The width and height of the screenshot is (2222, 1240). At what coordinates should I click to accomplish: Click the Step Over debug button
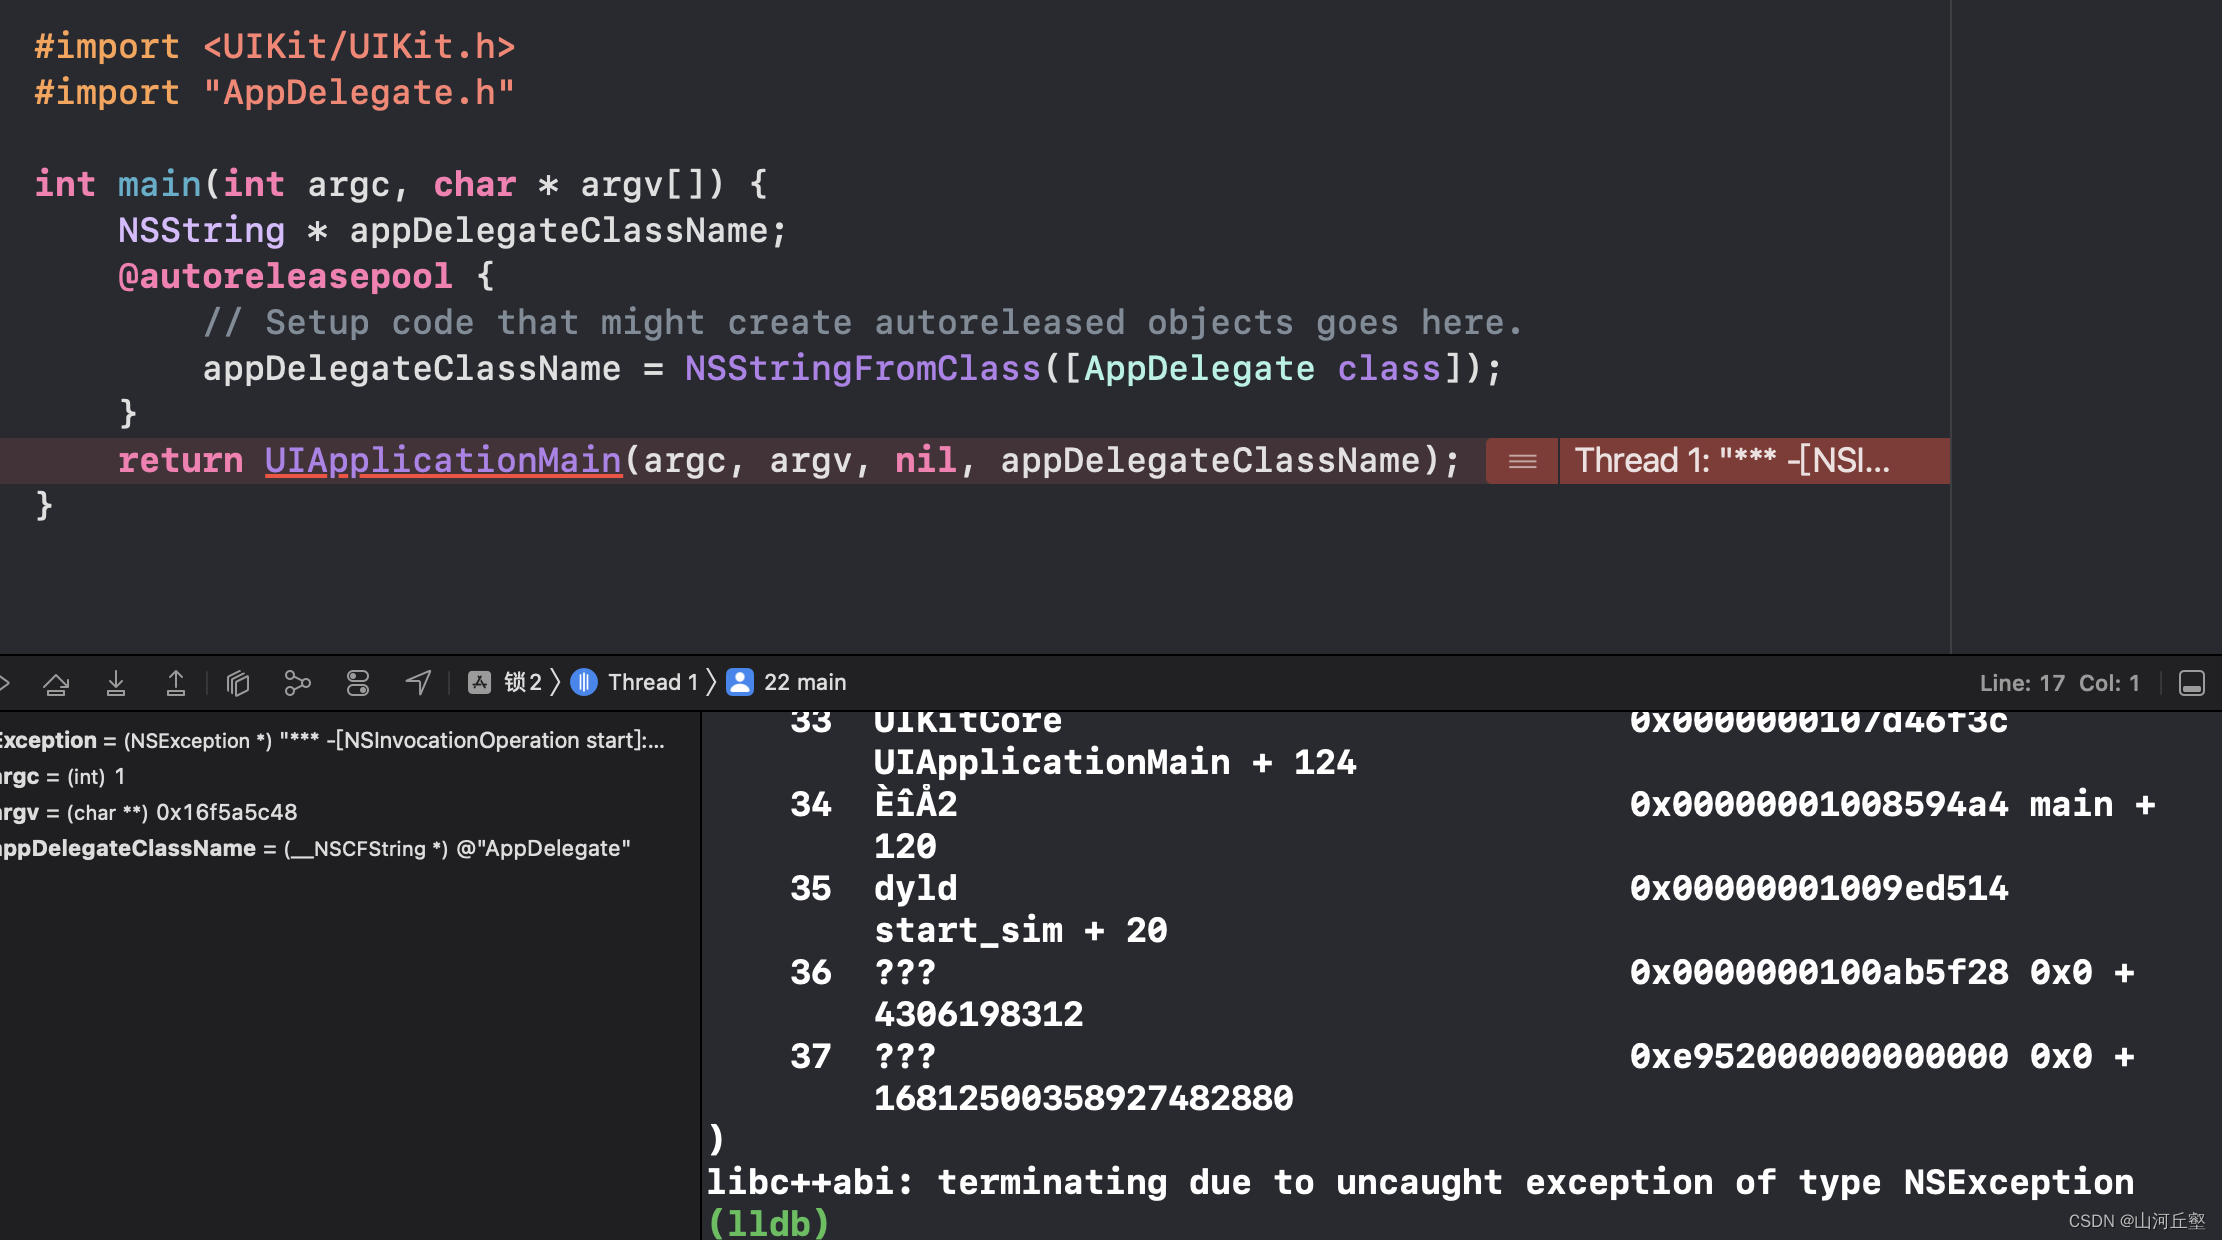pyautogui.click(x=56, y=683)
